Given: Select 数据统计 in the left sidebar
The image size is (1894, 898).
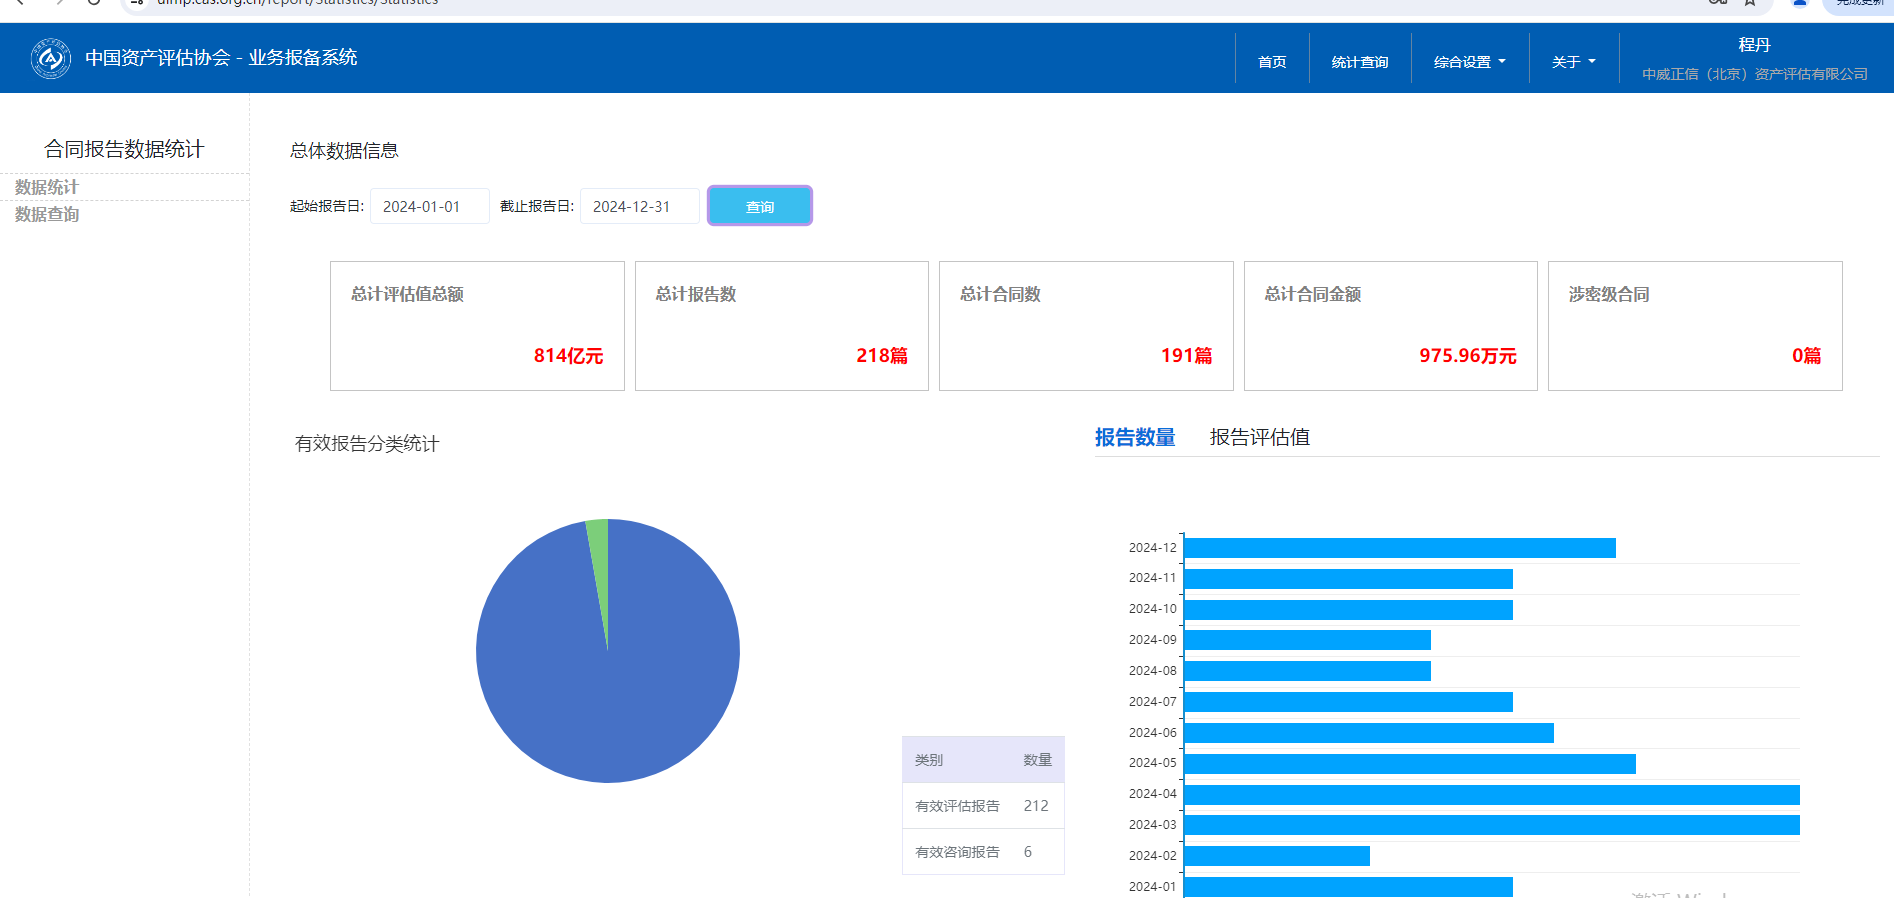Looking at the screenshot, I should coord(47,187).
